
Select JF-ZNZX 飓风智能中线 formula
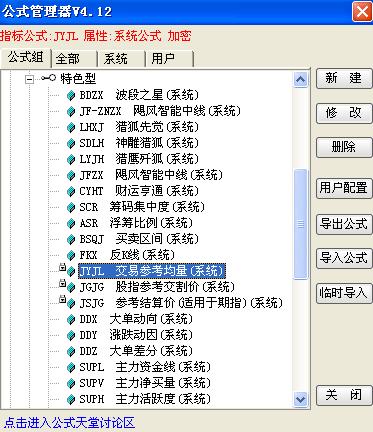pos(160,112)
